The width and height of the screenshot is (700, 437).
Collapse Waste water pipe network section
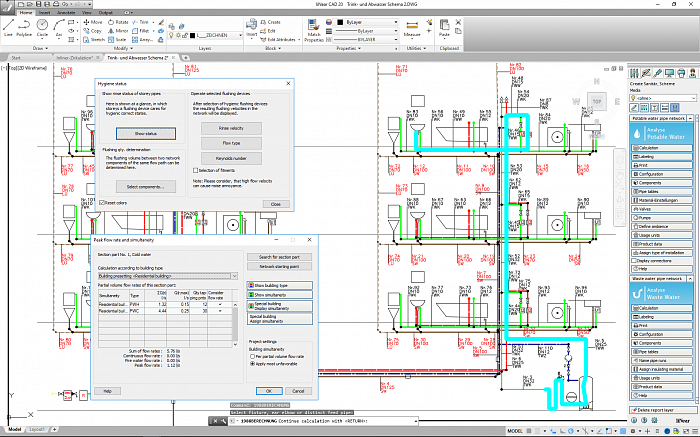690,279
